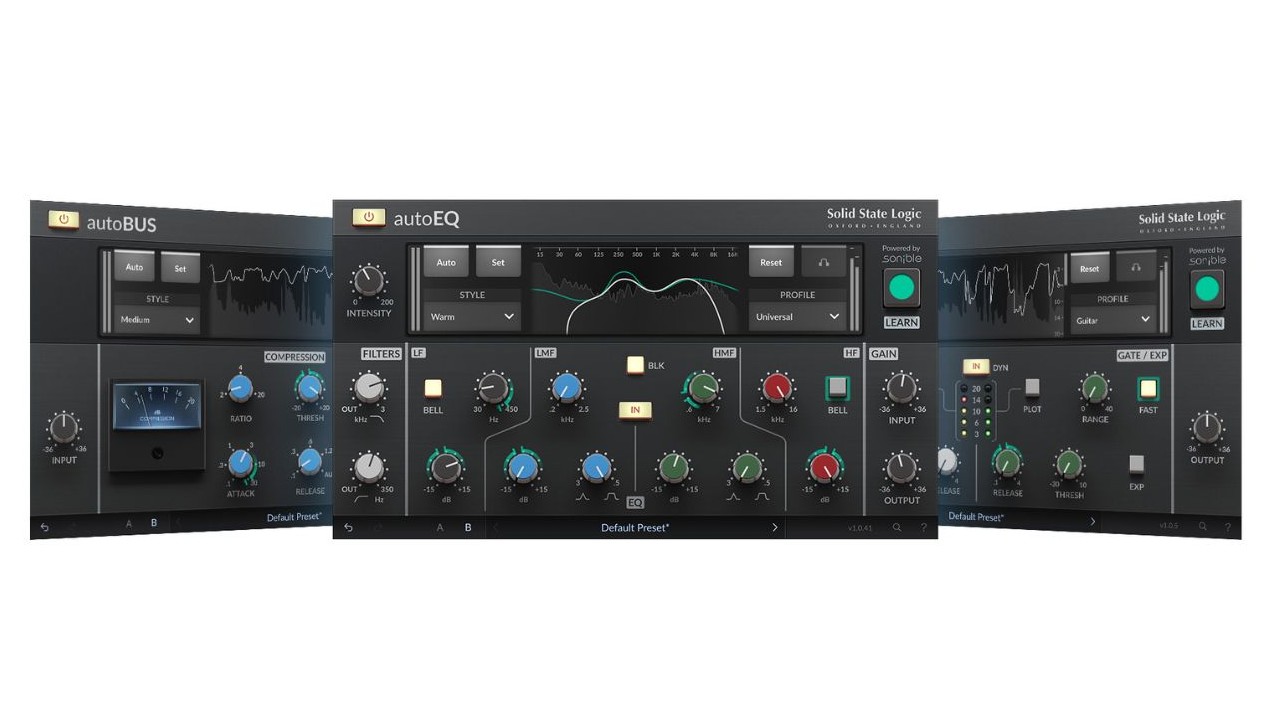Click the Reset button in autoEQ
The width and height of the screenshot is (1272, 716).
click(770, 262)
